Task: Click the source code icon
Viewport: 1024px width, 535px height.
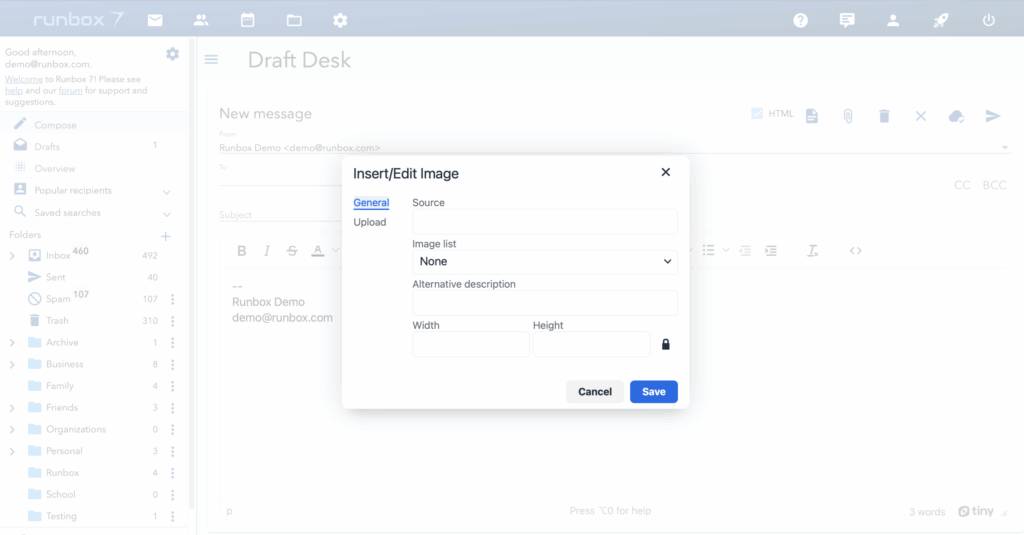Action: (856, 250)
